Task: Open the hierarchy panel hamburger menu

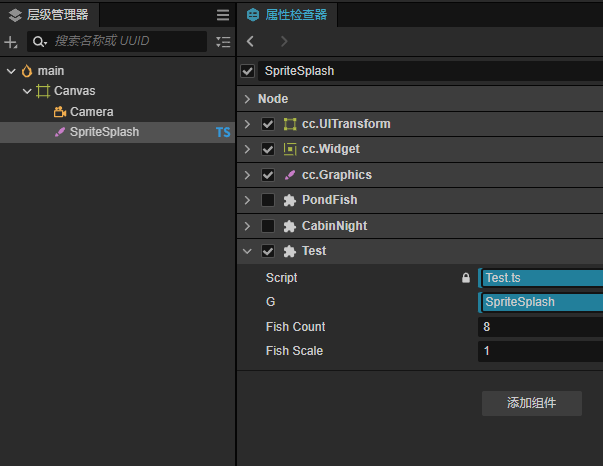Action: point(223,15)
